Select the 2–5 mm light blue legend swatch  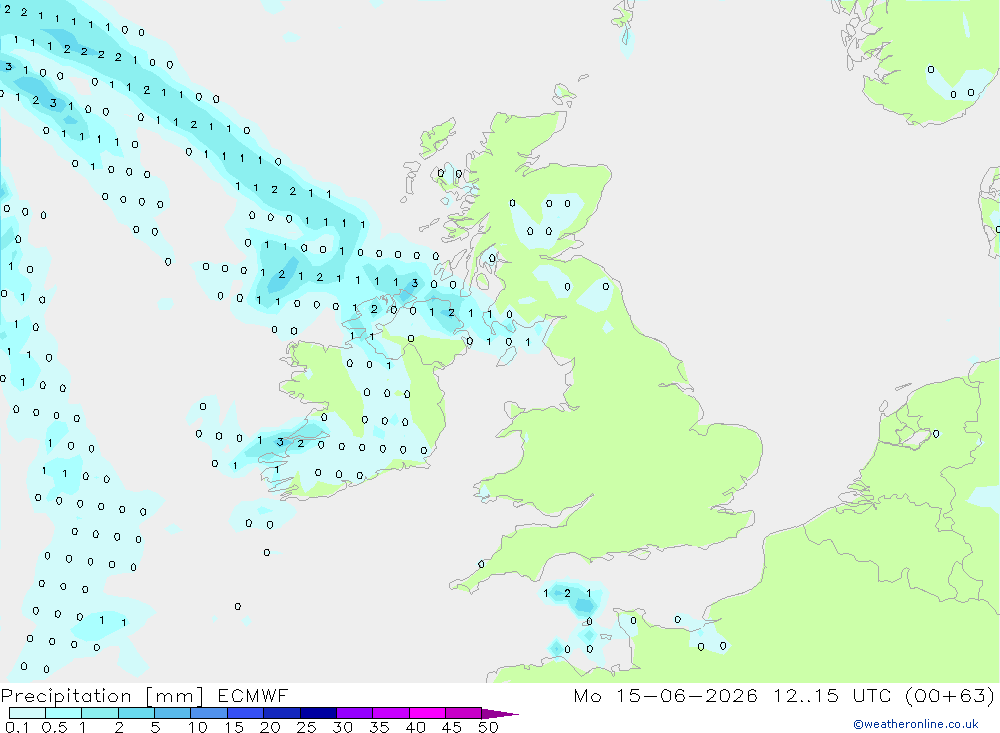[136, 713]
